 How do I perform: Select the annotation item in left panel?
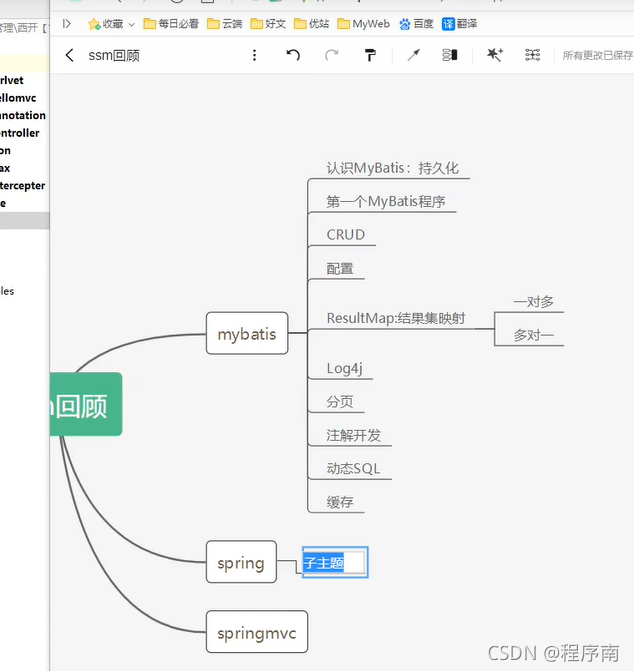23,116
